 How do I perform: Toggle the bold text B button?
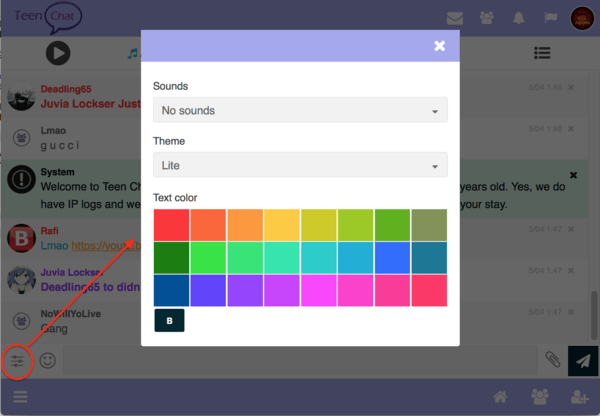pyautogui.click(x=169, y=320)
